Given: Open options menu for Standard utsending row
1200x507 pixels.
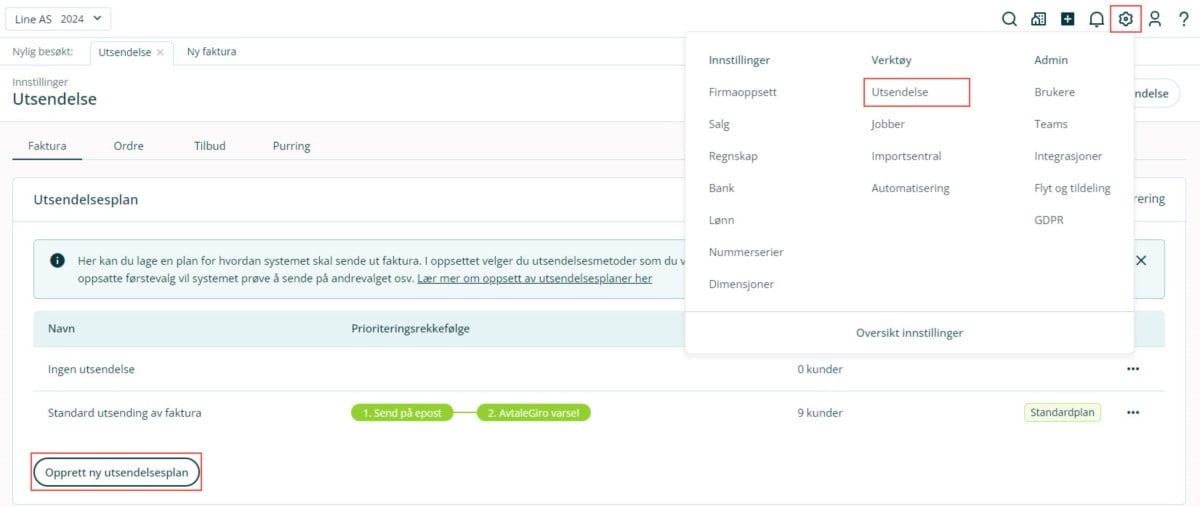Looking at the screenshot, I should tap(1132, 413).
